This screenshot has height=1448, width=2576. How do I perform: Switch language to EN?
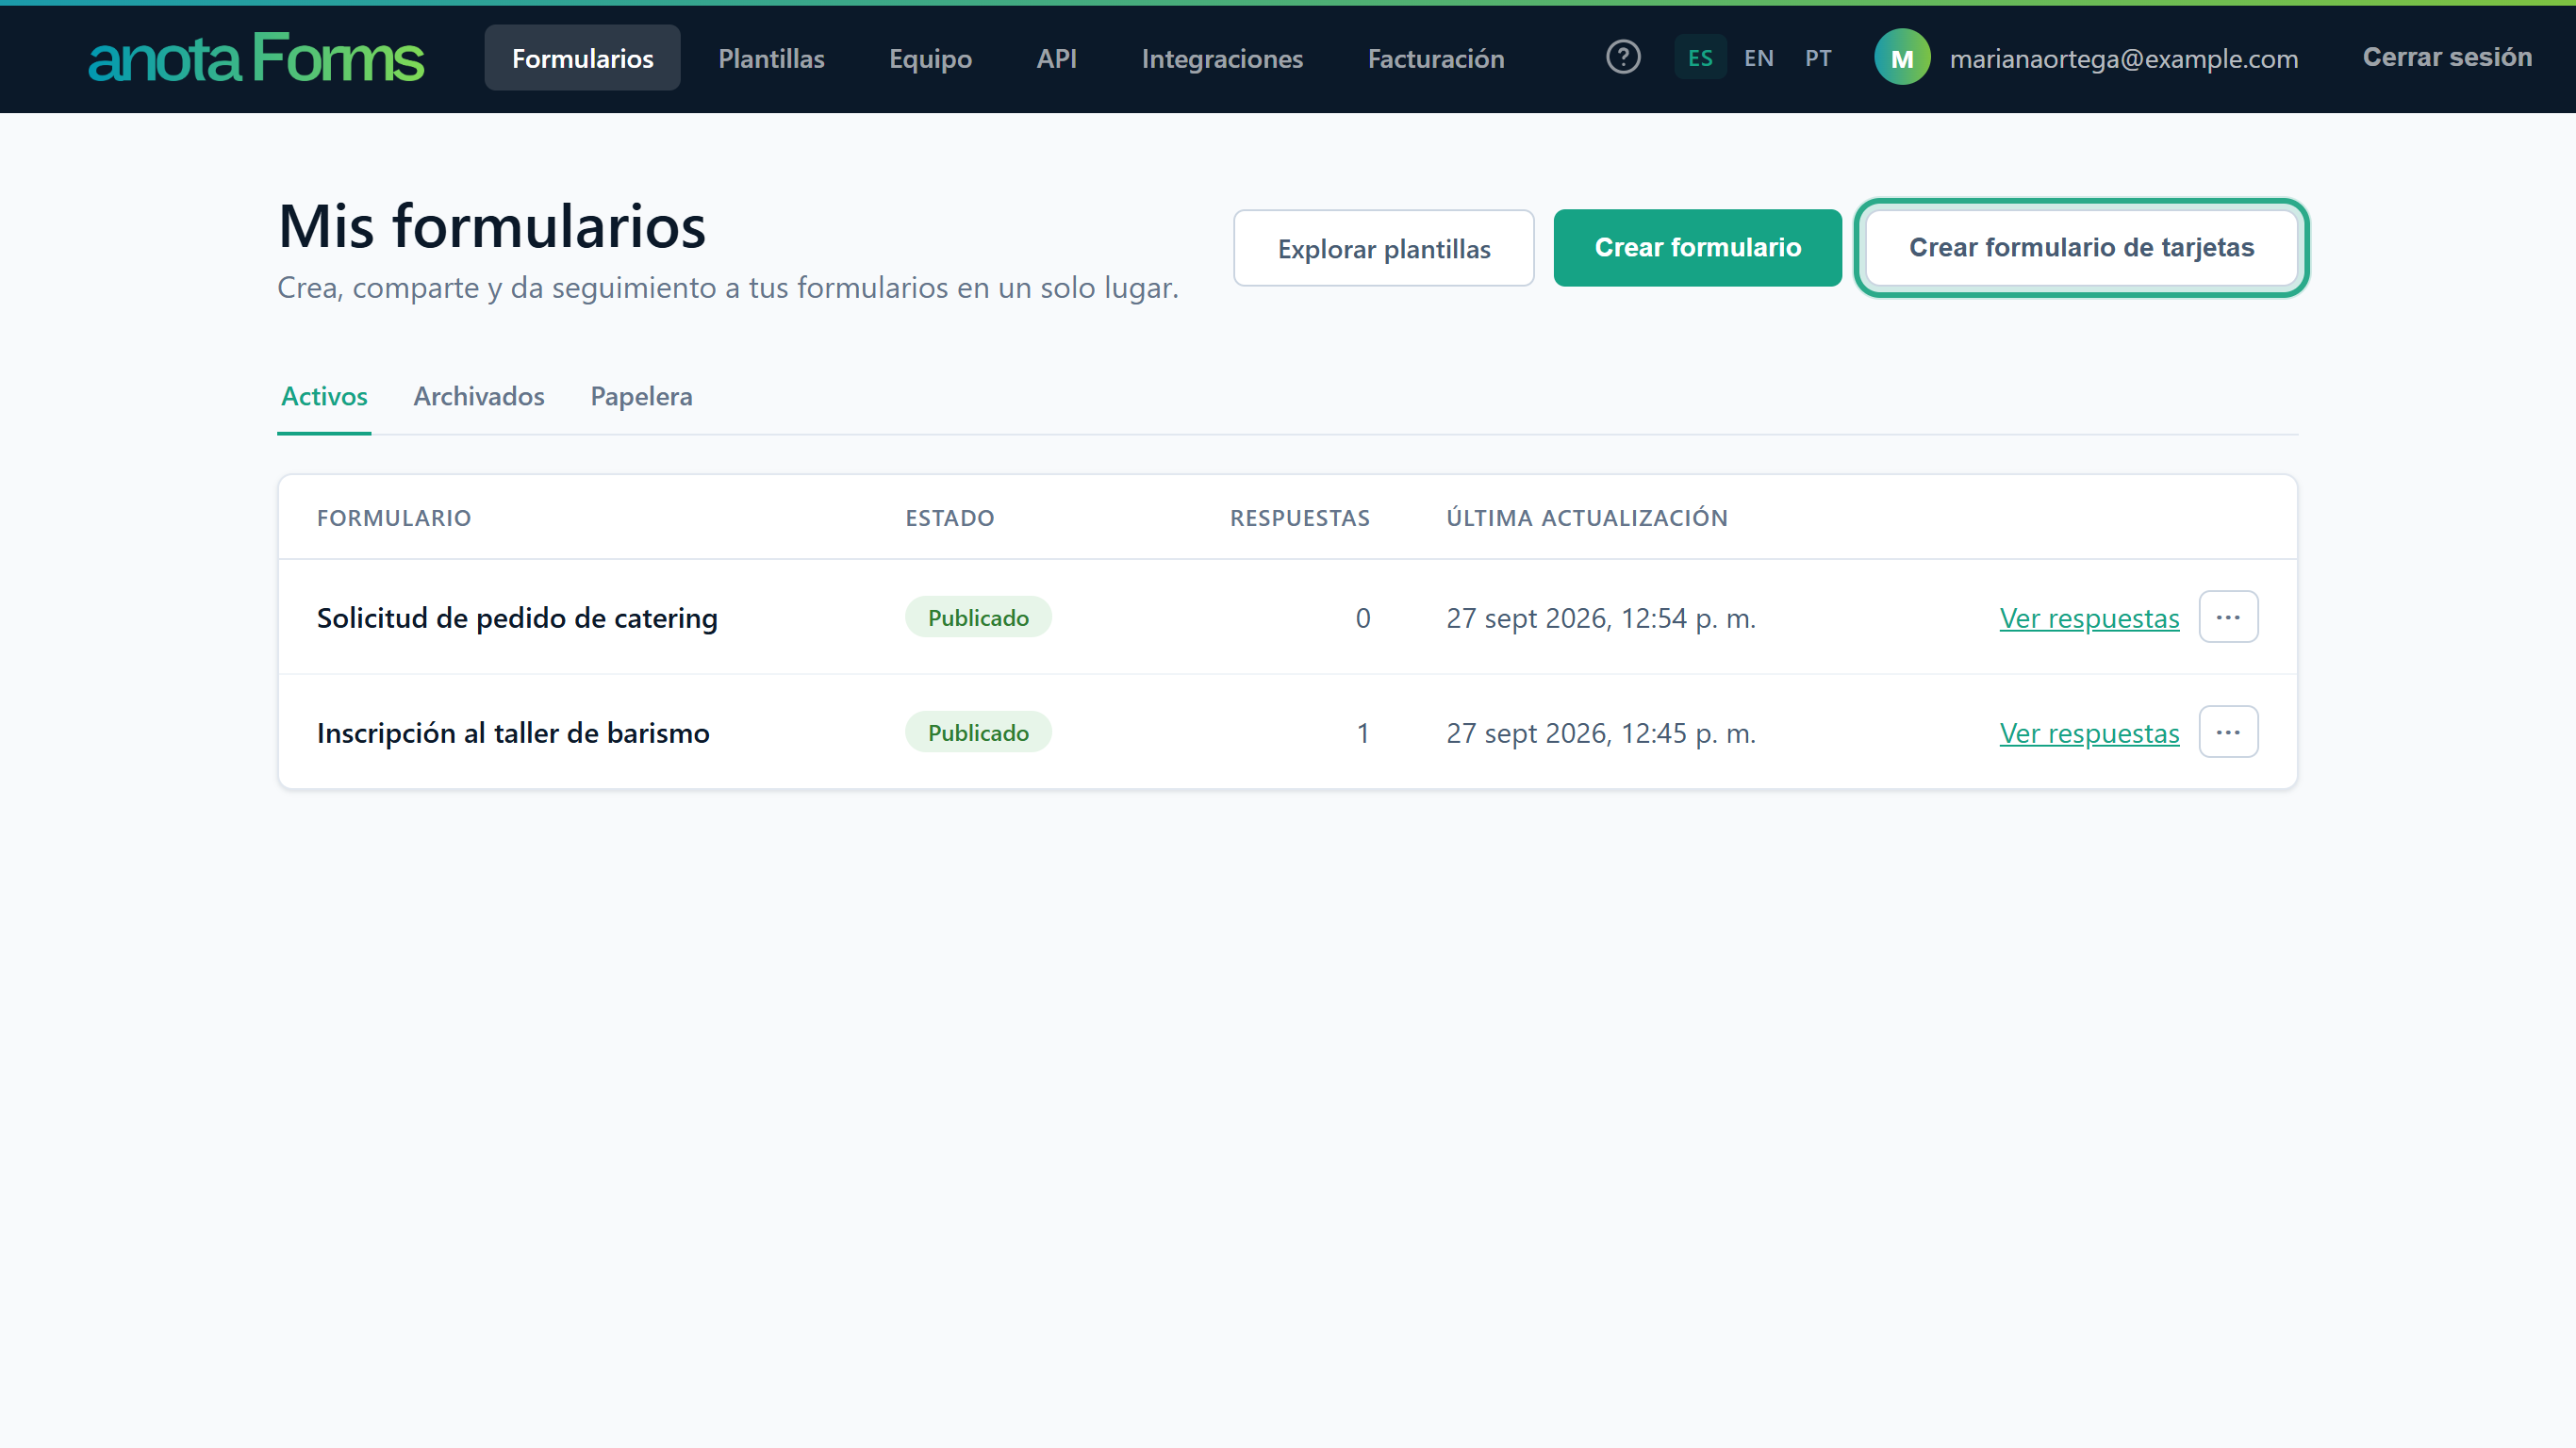pyautogui.click(x=1758, y=58)
